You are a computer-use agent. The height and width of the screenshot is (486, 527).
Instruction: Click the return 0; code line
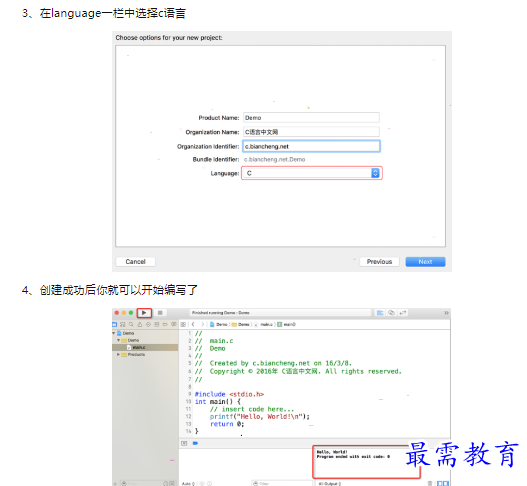[x=227, y=424]
